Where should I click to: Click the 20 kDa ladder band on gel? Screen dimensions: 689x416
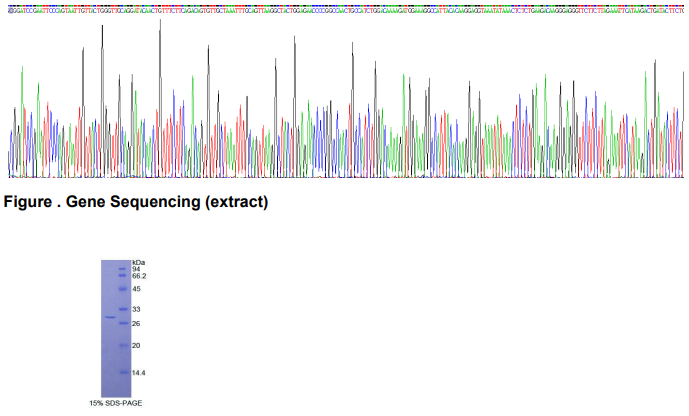(122, 345)
